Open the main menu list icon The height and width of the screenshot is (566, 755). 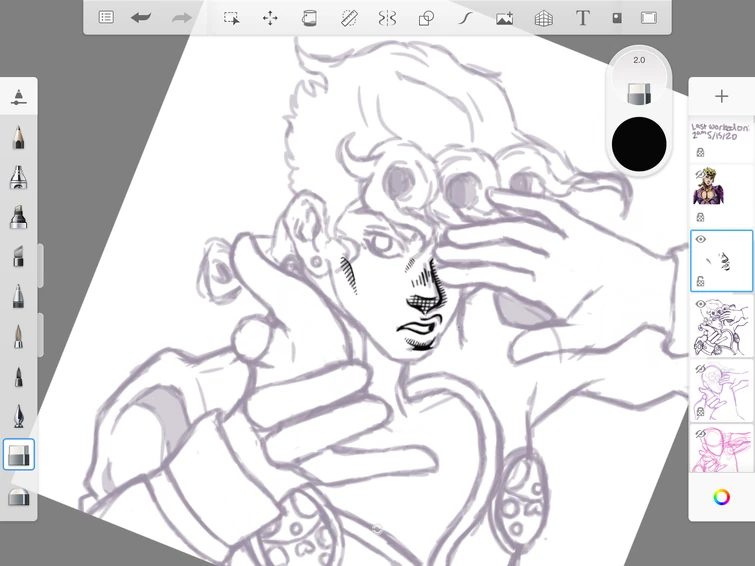(x=106, y=18)
